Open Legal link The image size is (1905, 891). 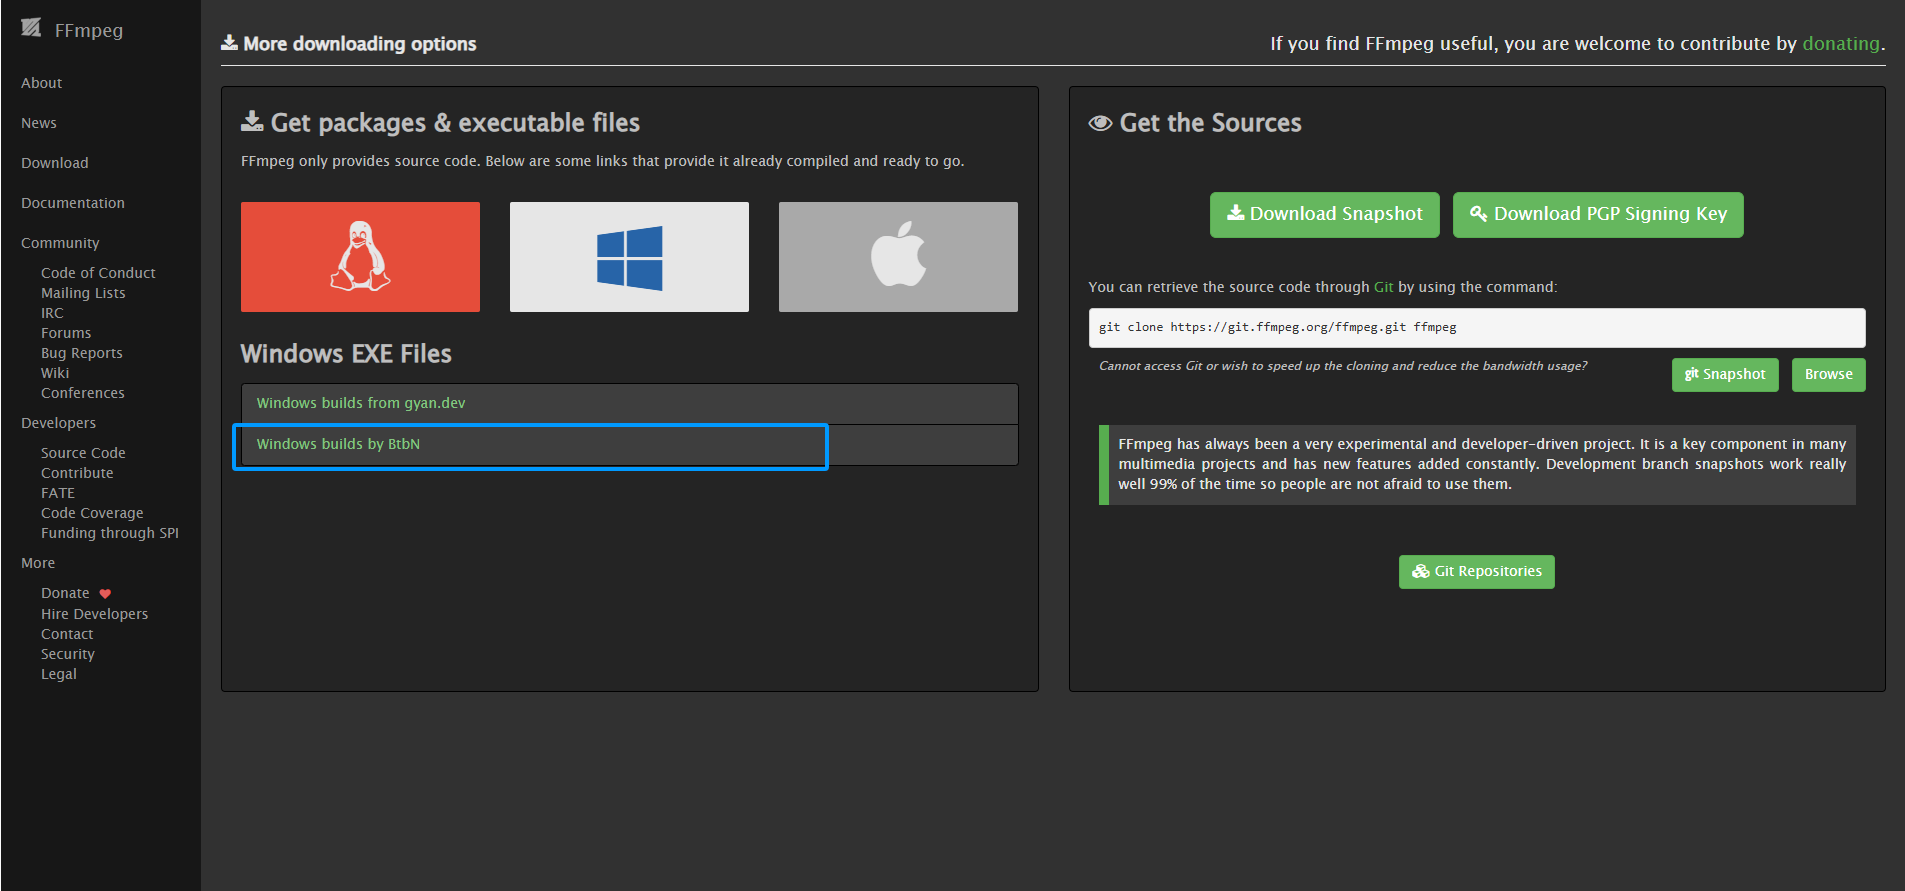coord(59,674)
